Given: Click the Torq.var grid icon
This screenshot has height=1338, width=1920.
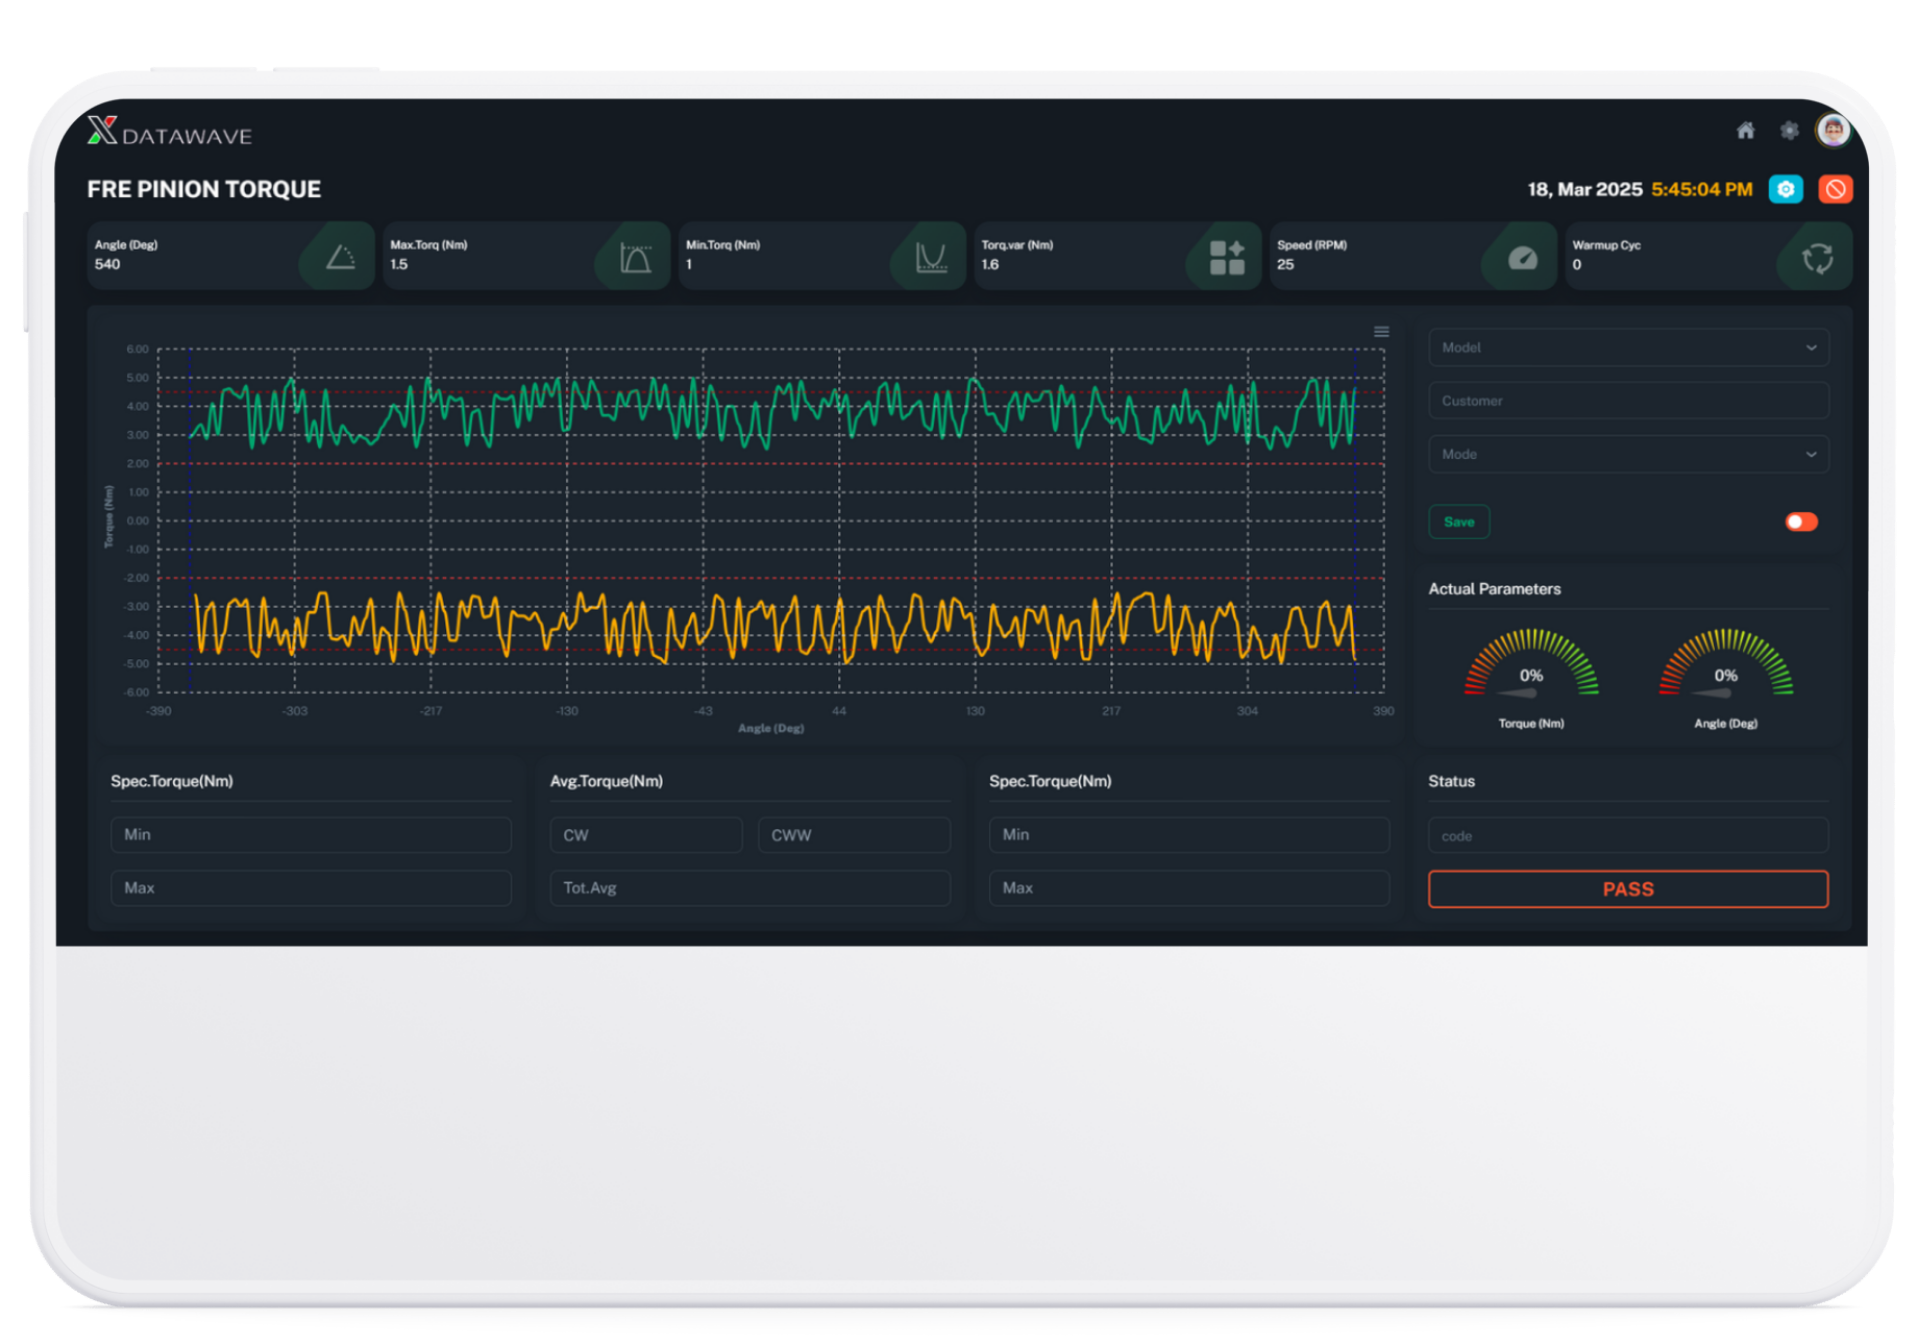Looking at the screenshot, I should (x=1226, y=258).
